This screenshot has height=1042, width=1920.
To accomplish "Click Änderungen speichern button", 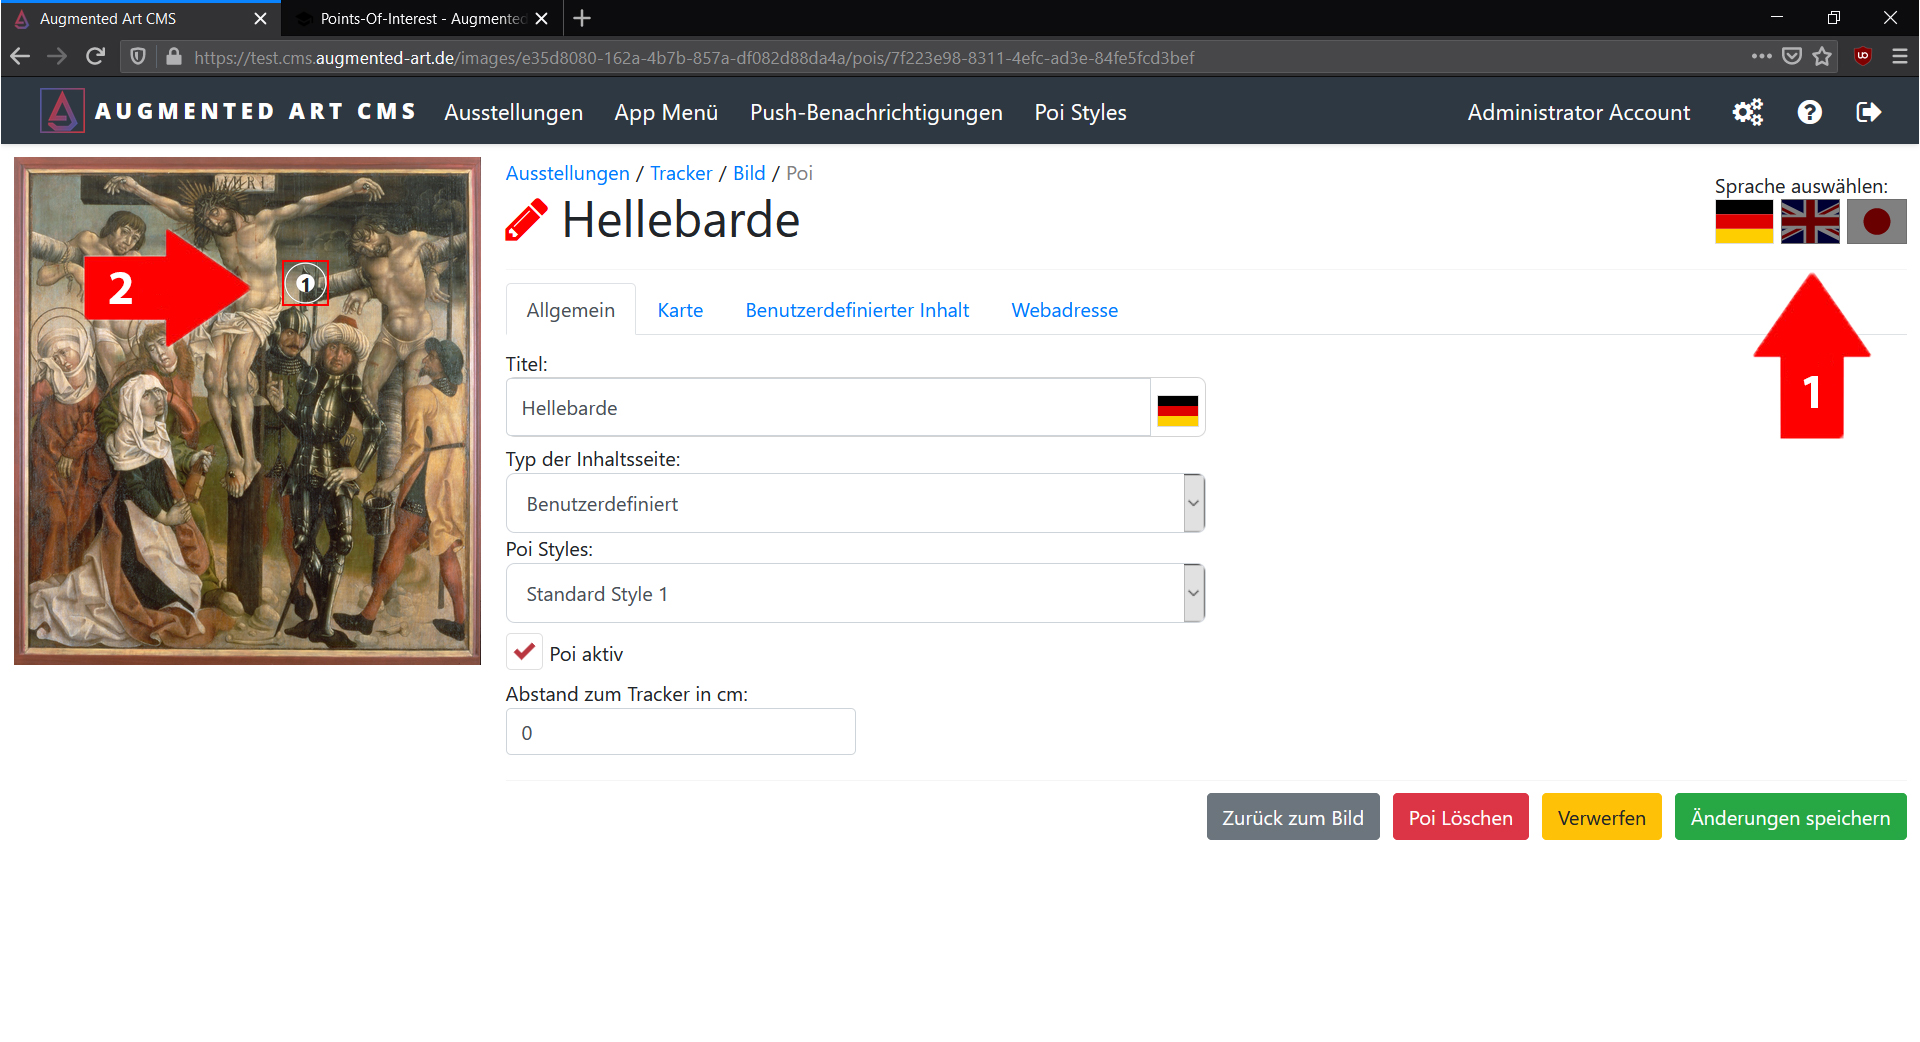I will point(1790,817).
